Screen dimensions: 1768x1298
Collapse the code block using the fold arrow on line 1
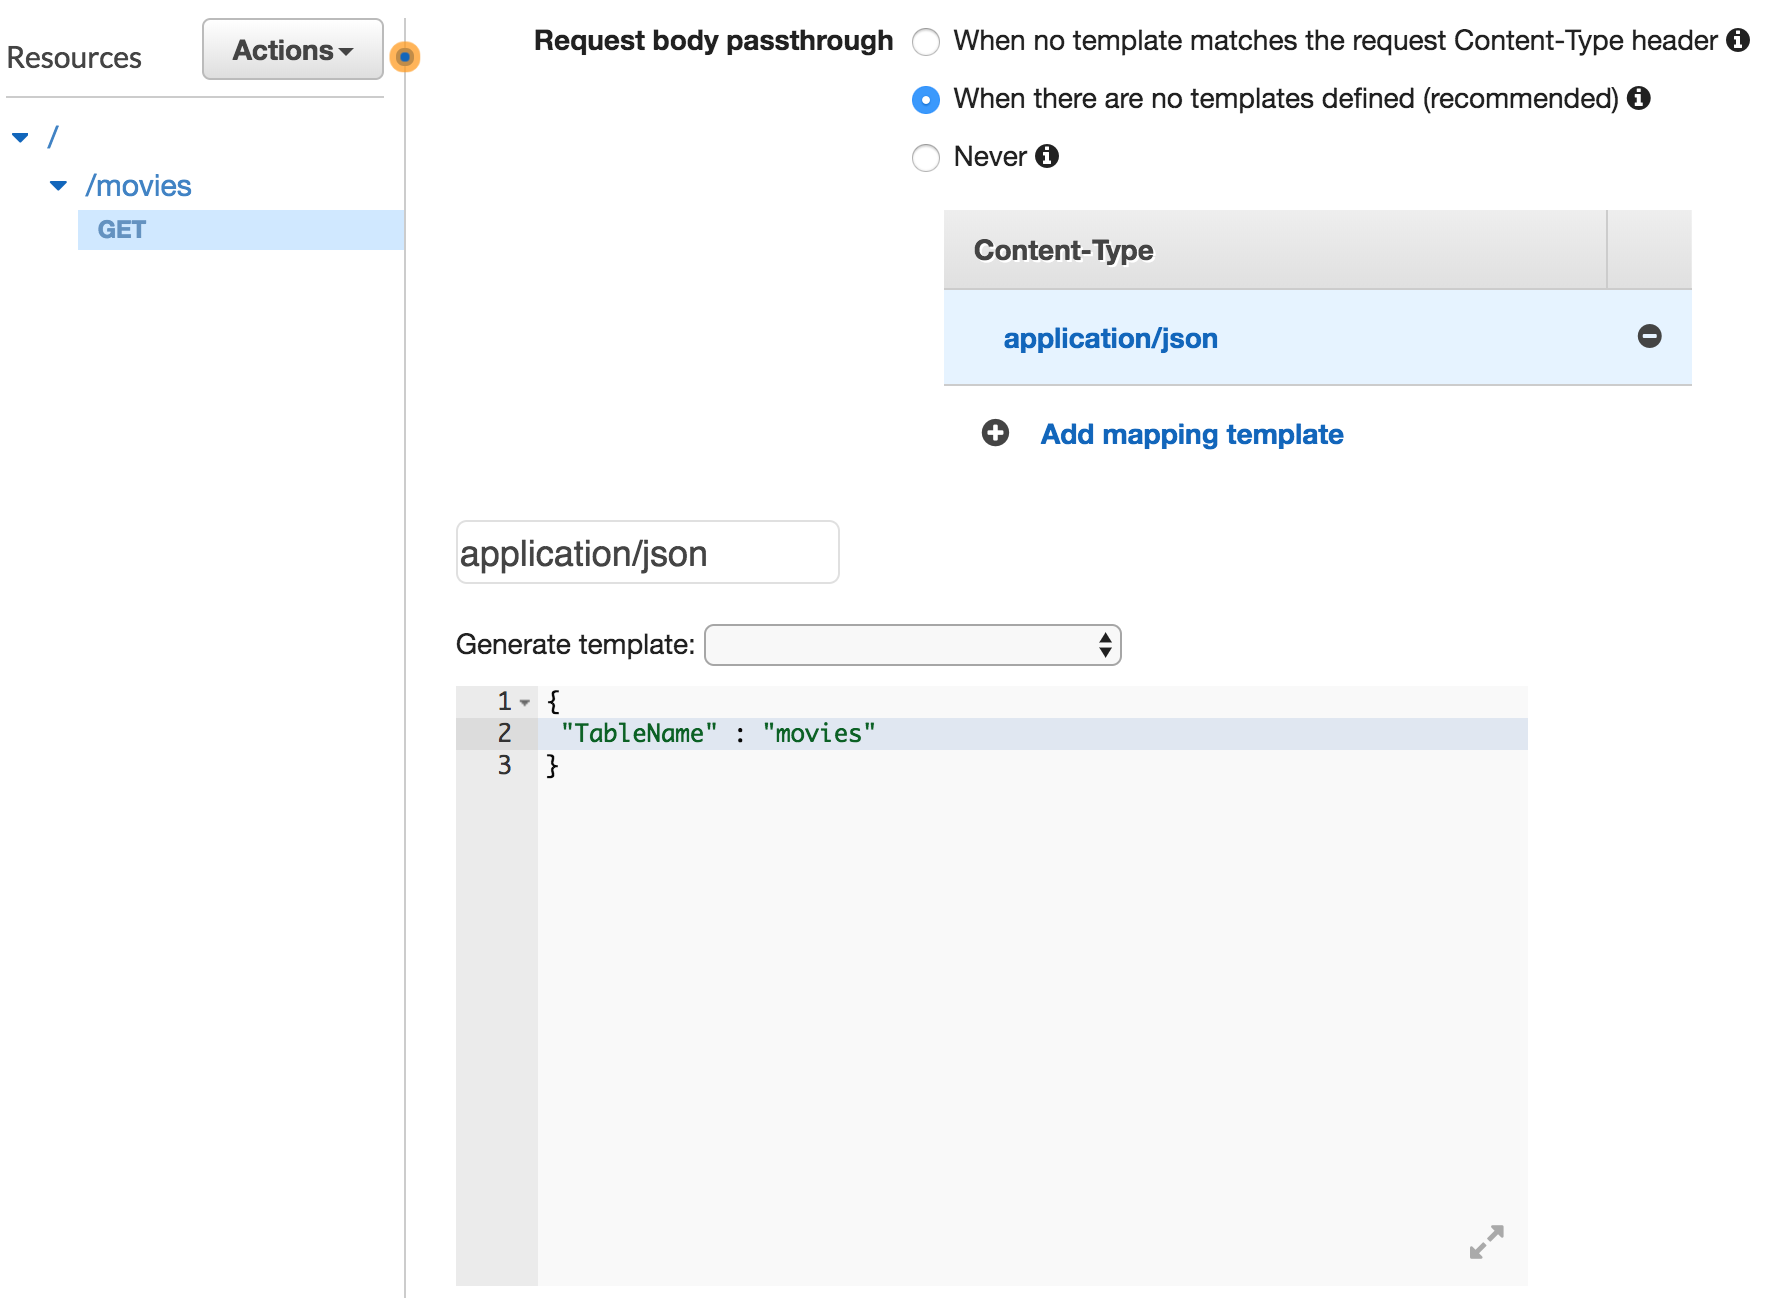524,701
